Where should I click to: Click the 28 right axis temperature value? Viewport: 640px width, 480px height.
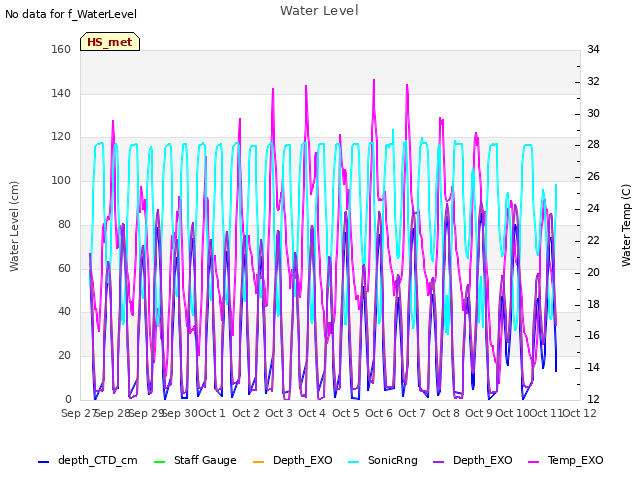(593, 144)
